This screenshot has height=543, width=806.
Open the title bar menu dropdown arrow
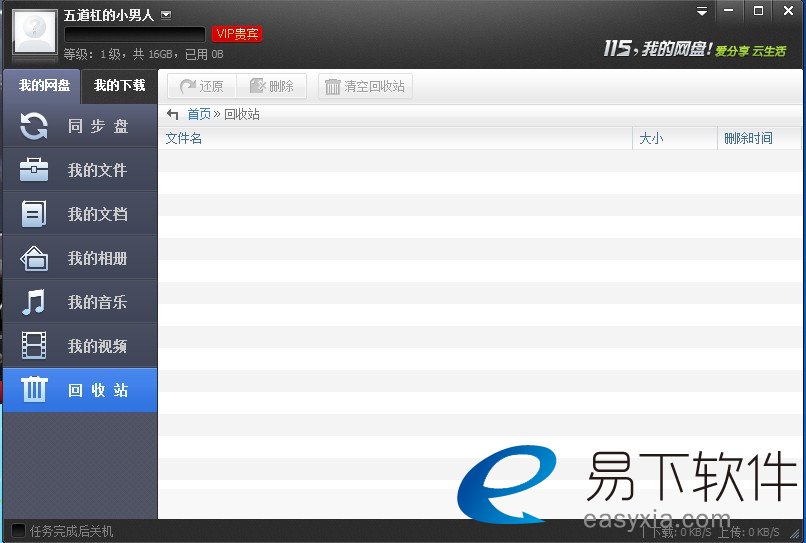[x=702, y=11]
